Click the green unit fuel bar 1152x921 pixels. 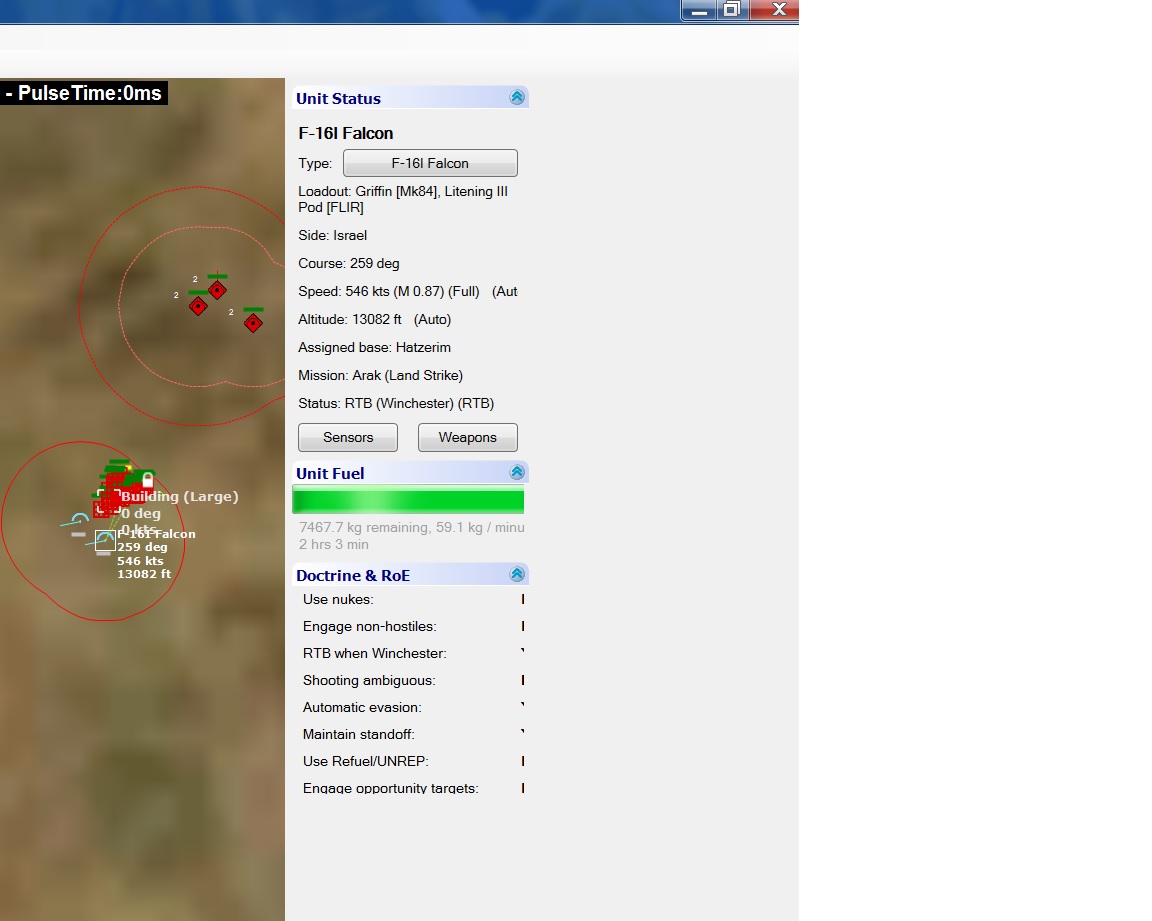pyautogui.click(x=408, y=500)
